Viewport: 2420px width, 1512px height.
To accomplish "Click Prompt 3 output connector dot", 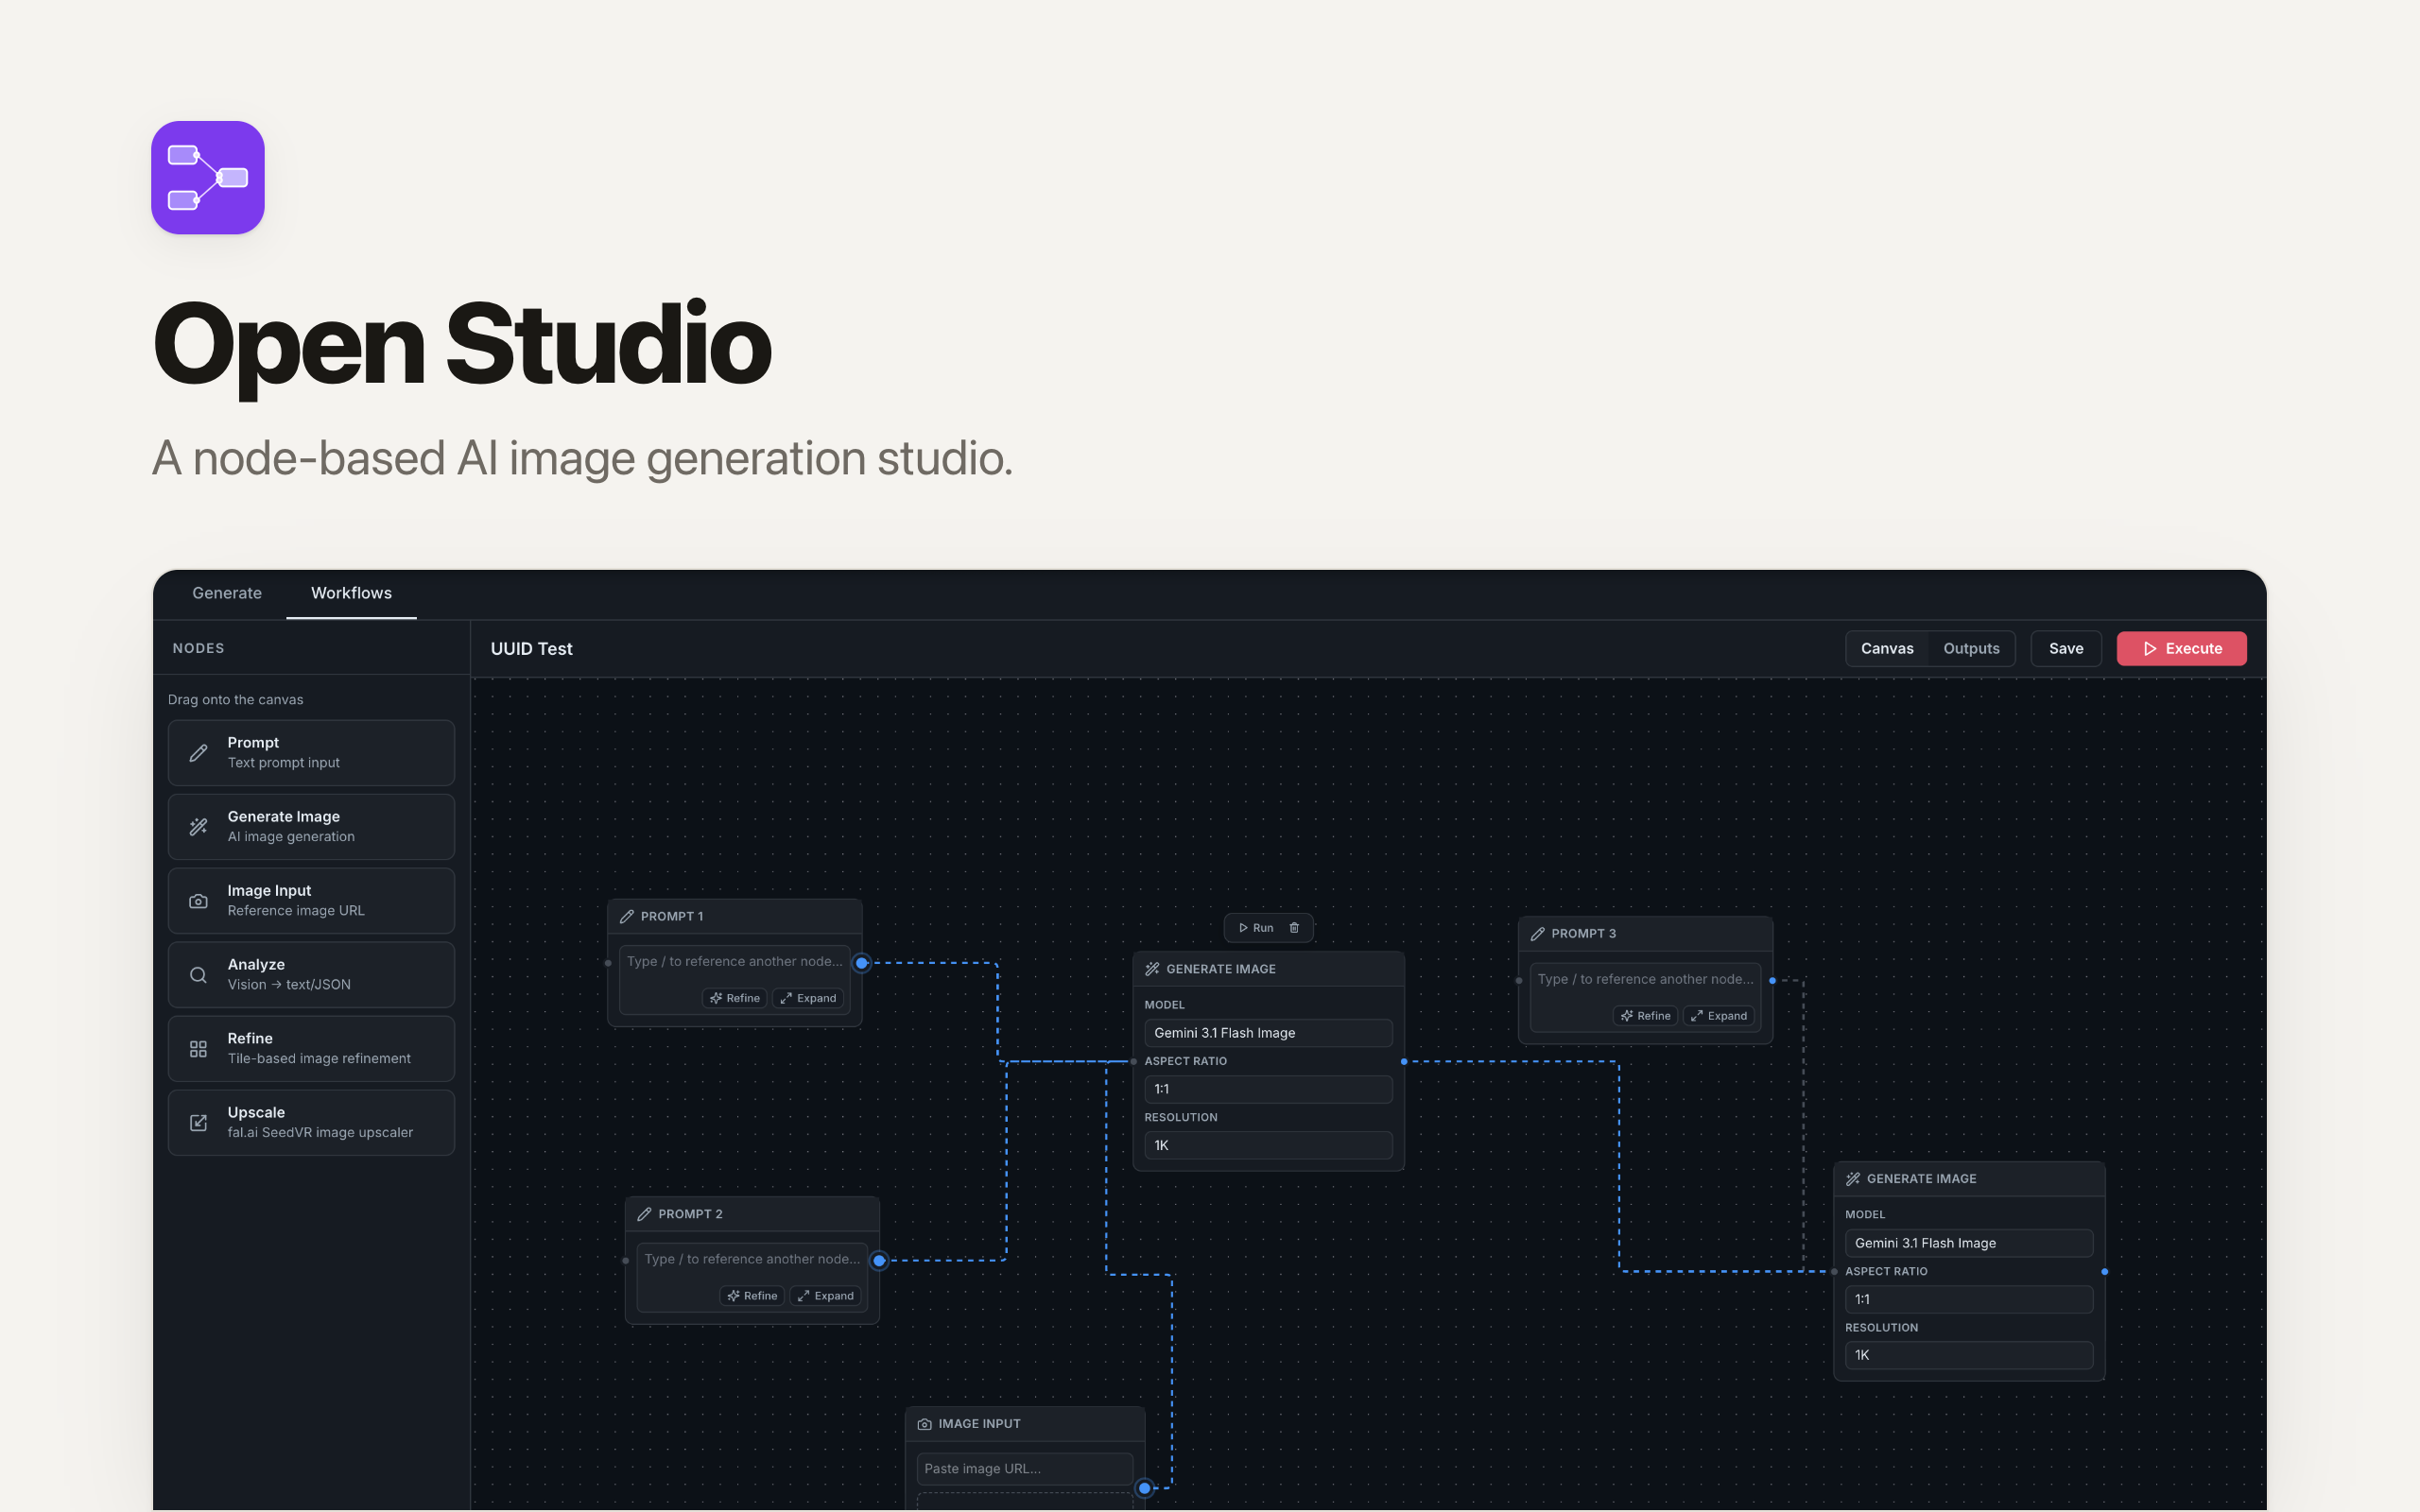I will pos(1773,981).
